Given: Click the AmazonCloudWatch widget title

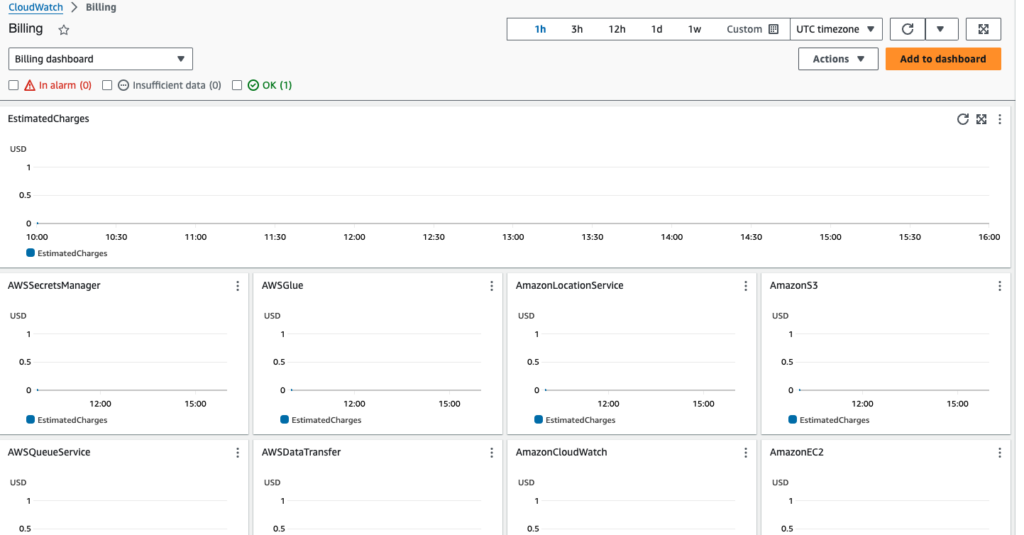Looking at the screenshot, I should tap(561, 452).
